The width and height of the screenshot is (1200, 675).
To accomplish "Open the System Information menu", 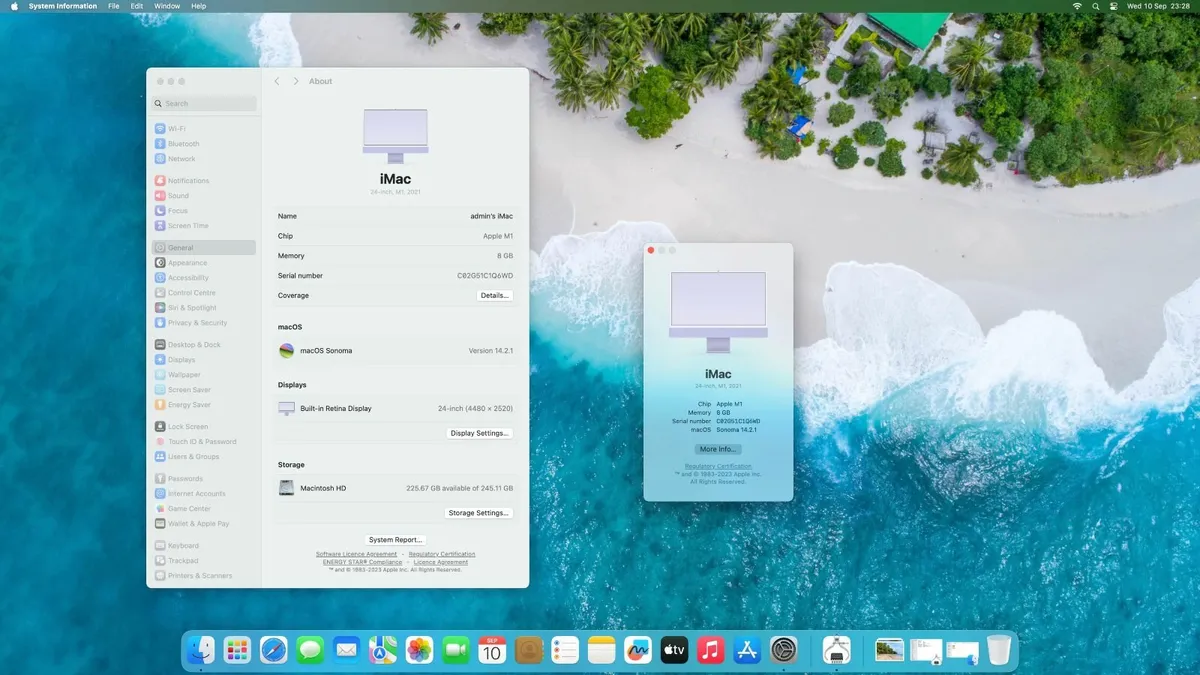I will (63, 6).
